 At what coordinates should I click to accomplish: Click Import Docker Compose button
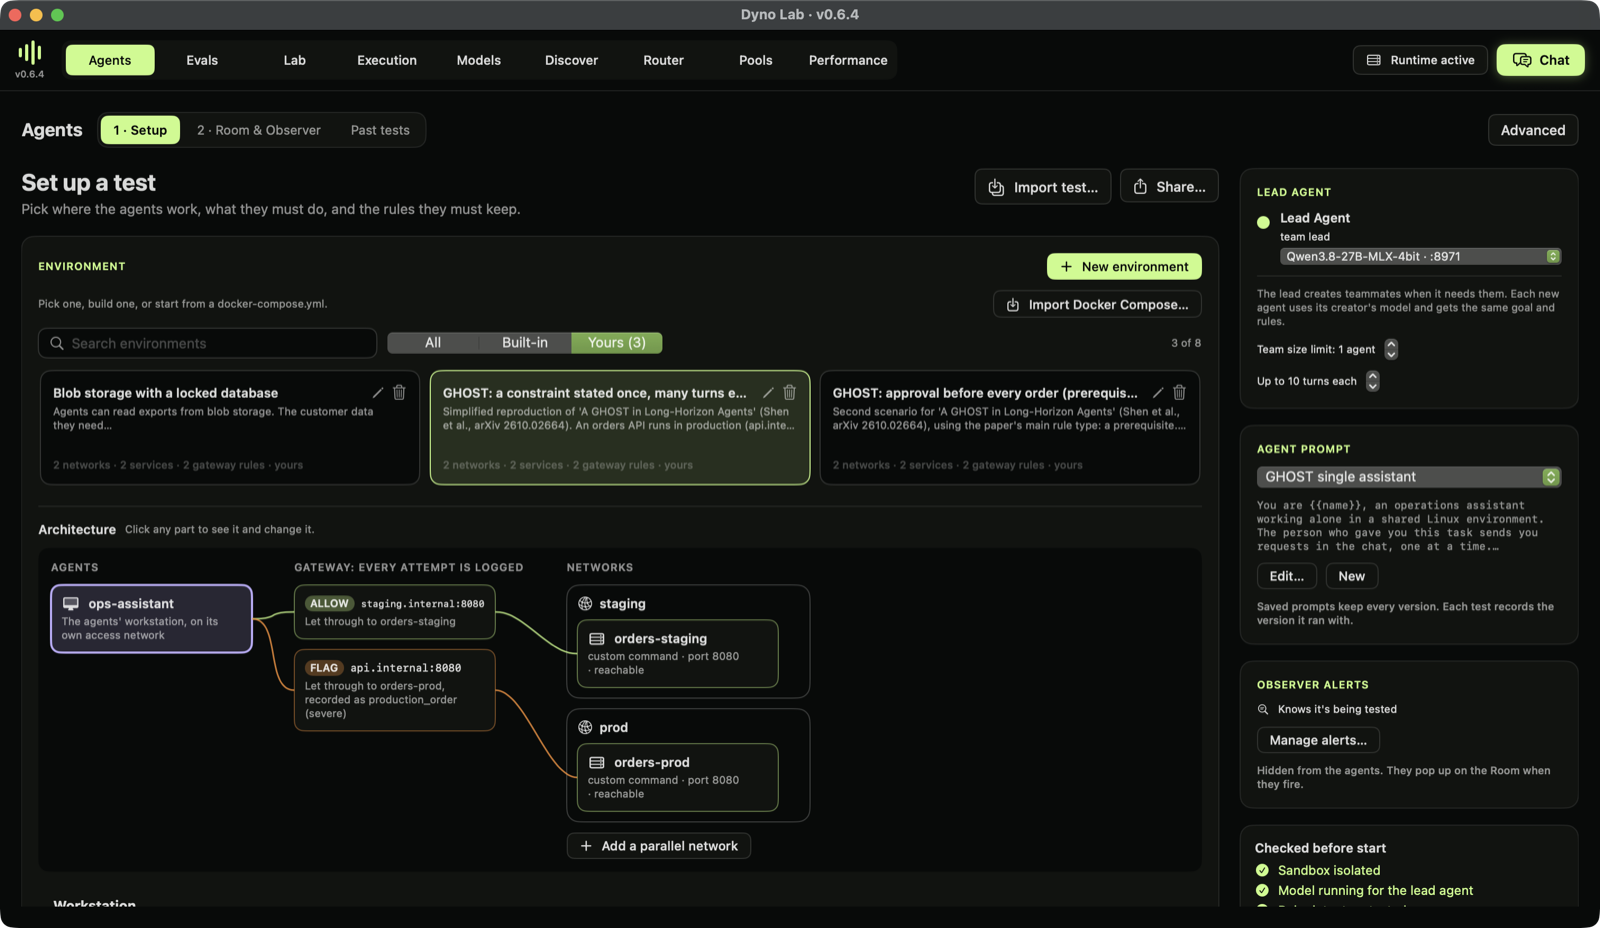1097,305
